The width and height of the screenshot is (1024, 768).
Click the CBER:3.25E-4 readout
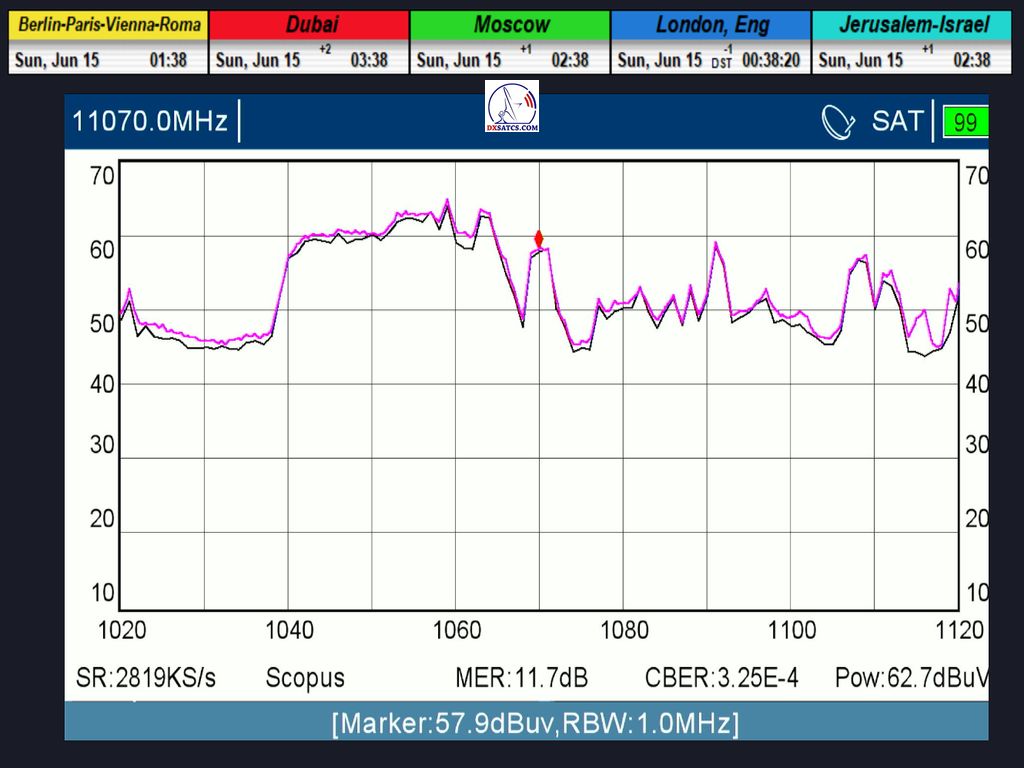pos(722,678)
